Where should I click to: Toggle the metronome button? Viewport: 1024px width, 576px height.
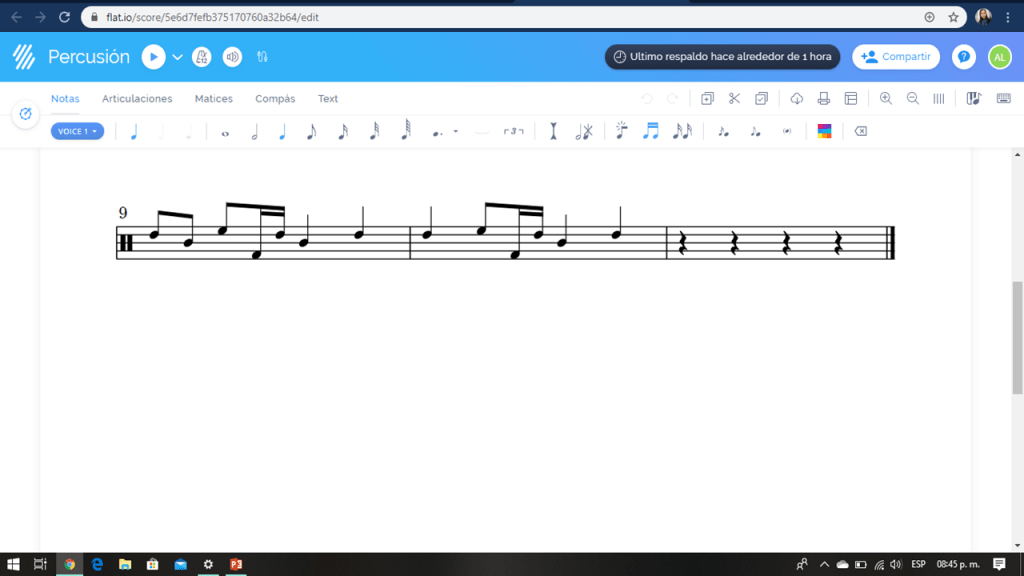tap(202, 57)
